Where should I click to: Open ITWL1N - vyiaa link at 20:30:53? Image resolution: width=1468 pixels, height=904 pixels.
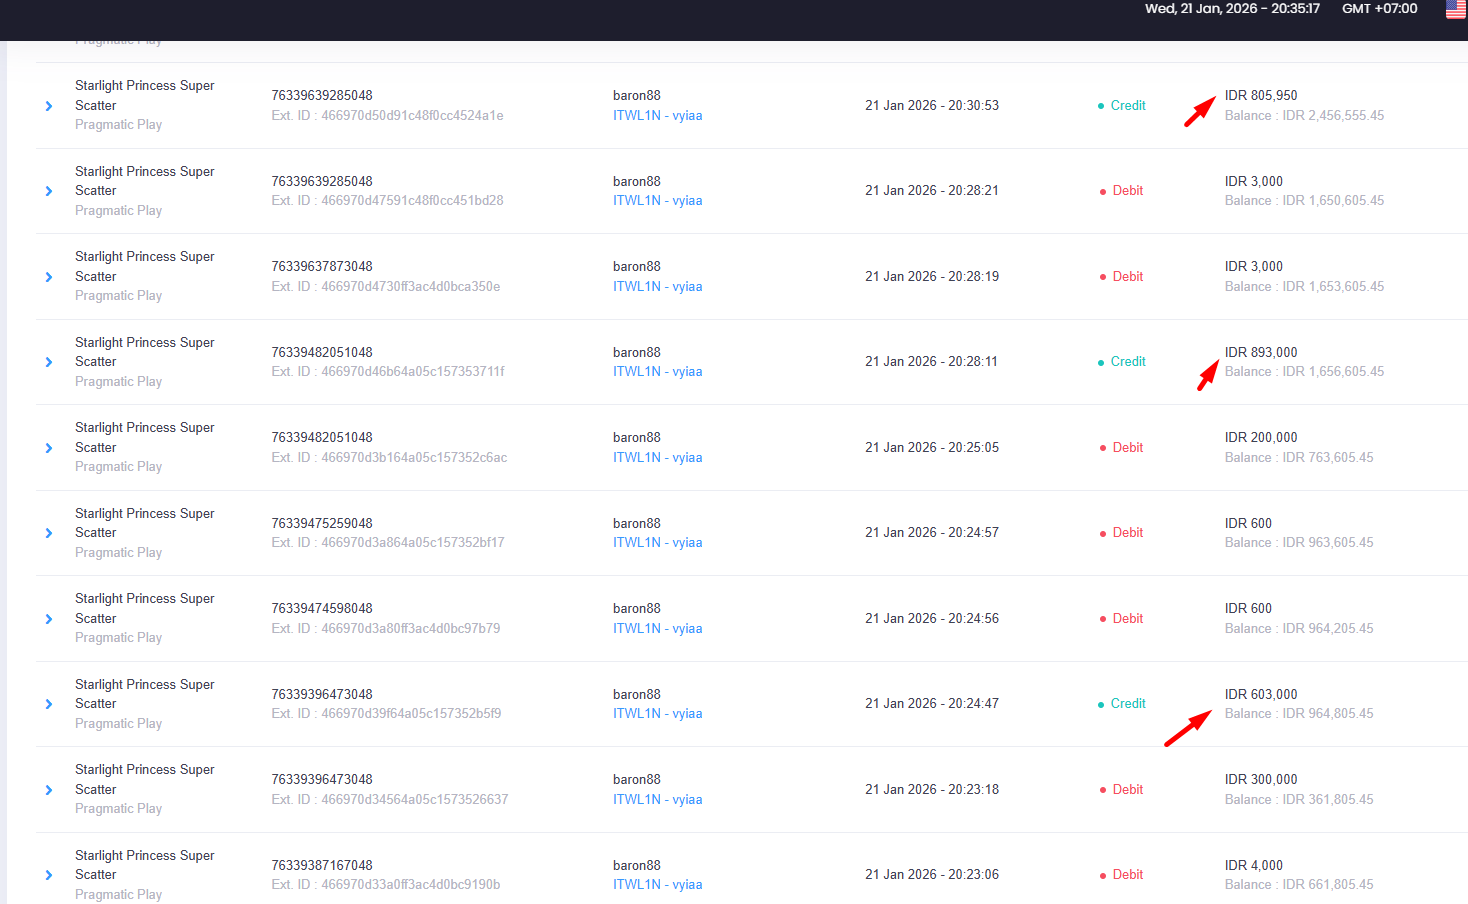tap(657, 115)
